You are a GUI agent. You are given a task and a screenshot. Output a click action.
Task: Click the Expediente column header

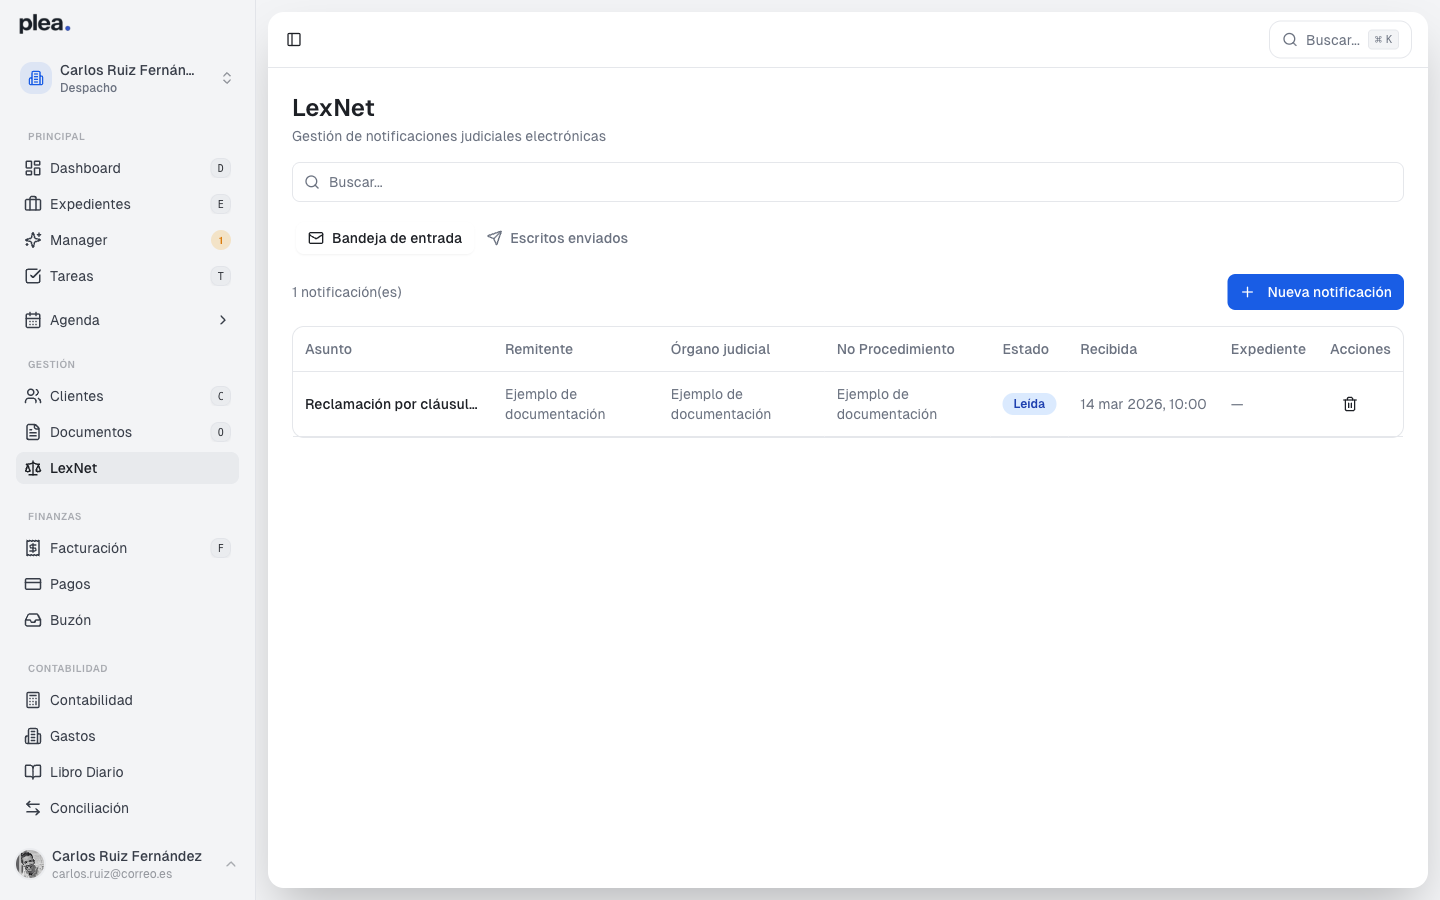pos(1268,349)
